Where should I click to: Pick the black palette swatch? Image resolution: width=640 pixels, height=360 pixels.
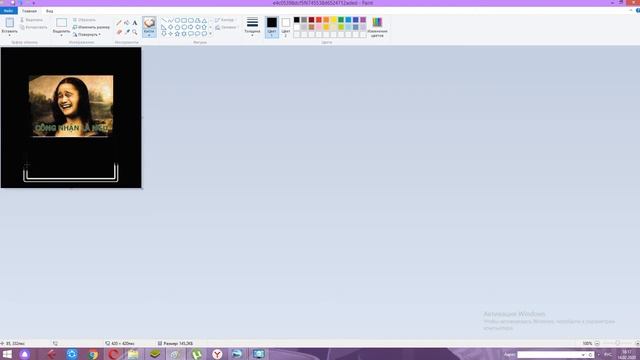point(297,20)
